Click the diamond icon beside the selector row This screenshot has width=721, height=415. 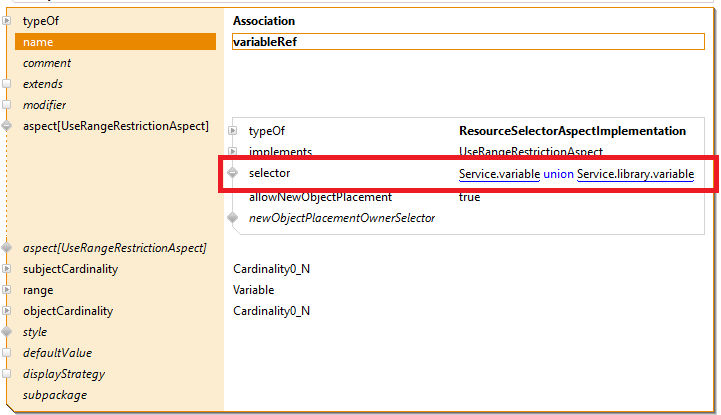point(233,174)
